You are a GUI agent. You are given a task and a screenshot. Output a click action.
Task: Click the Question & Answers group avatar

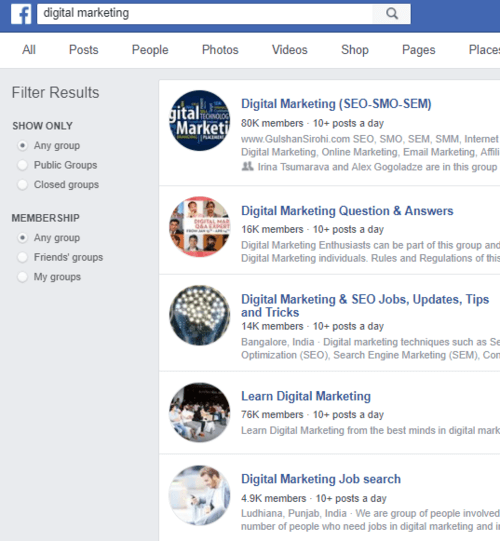pos(199,227)
